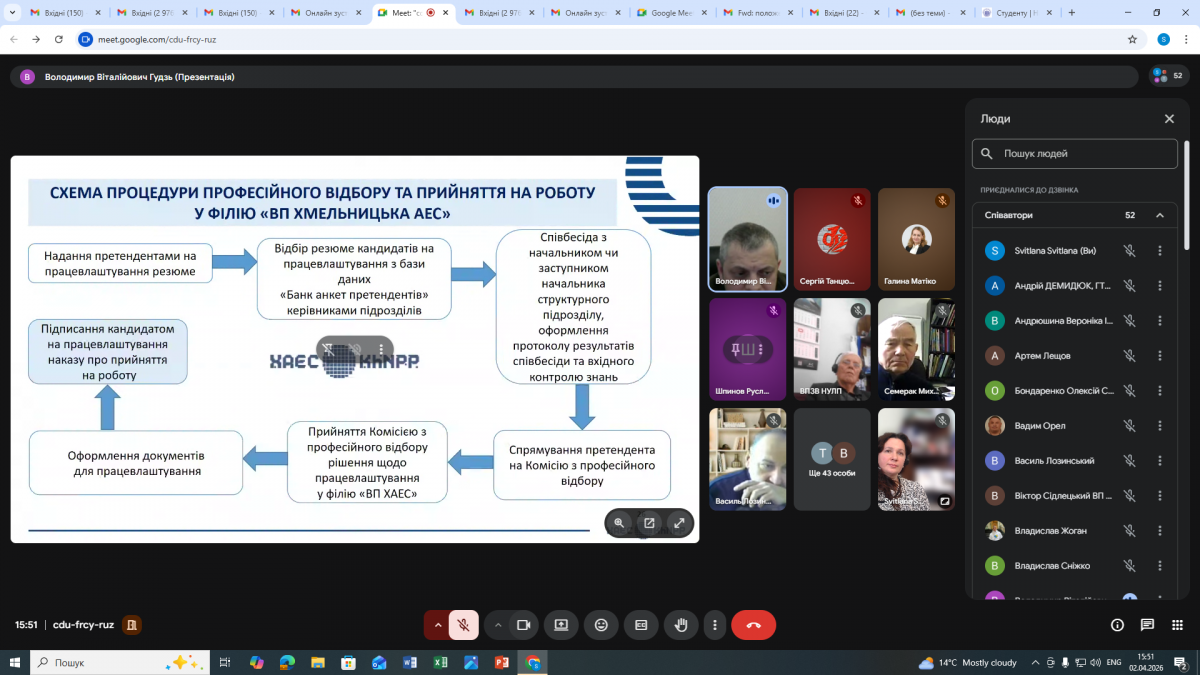
Task: Open Chrome menu three dots
Action: pyautogui.click(x=1187, y=39)
